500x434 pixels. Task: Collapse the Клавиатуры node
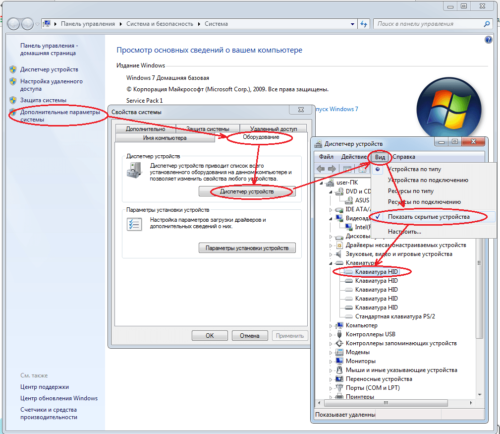[x=331, y=263]
